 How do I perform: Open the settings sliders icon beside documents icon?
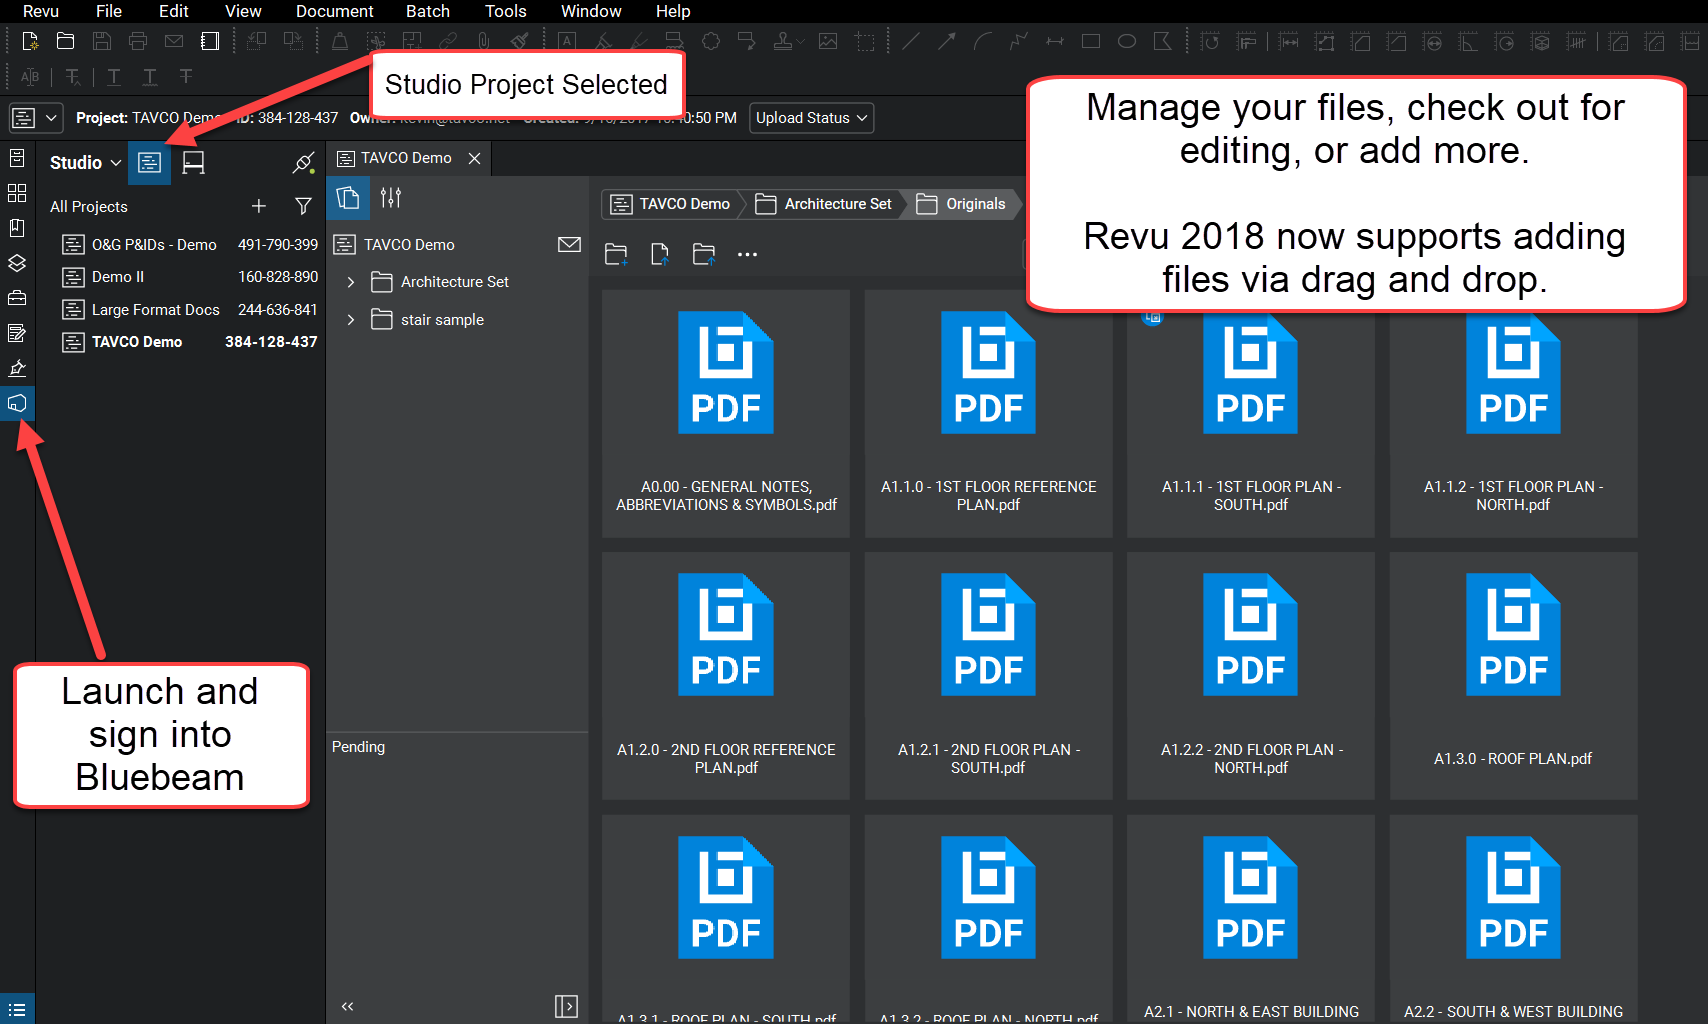tap(390, 198)
